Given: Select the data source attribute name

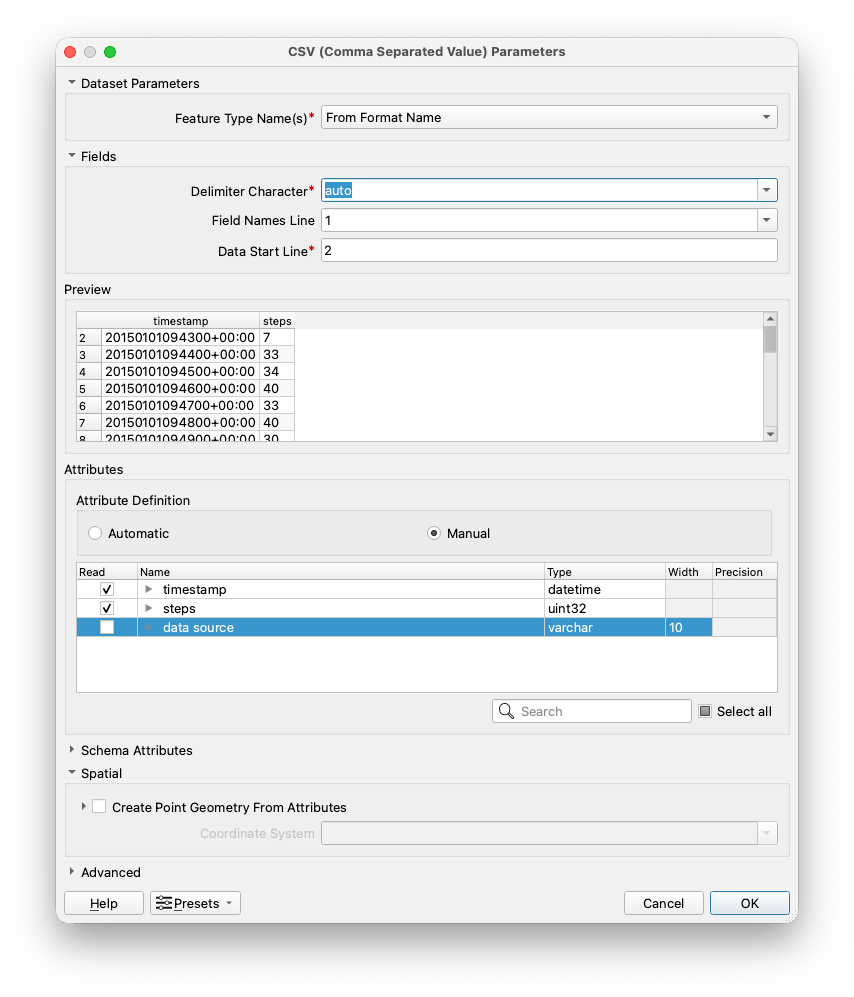Looking at the screenshot, I should (x=198, y=628).
